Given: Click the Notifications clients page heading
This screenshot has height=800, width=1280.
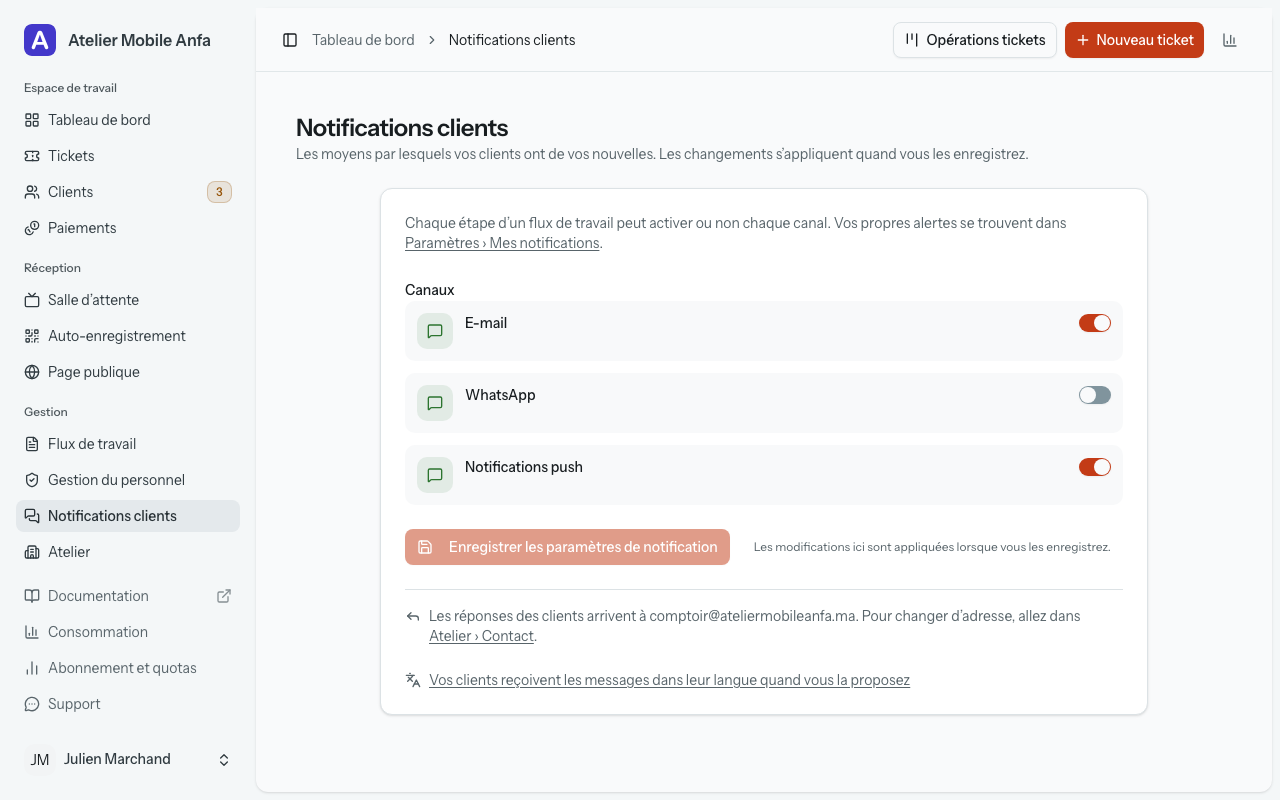Looking at the screenshot, I should [x=402, y=128].
